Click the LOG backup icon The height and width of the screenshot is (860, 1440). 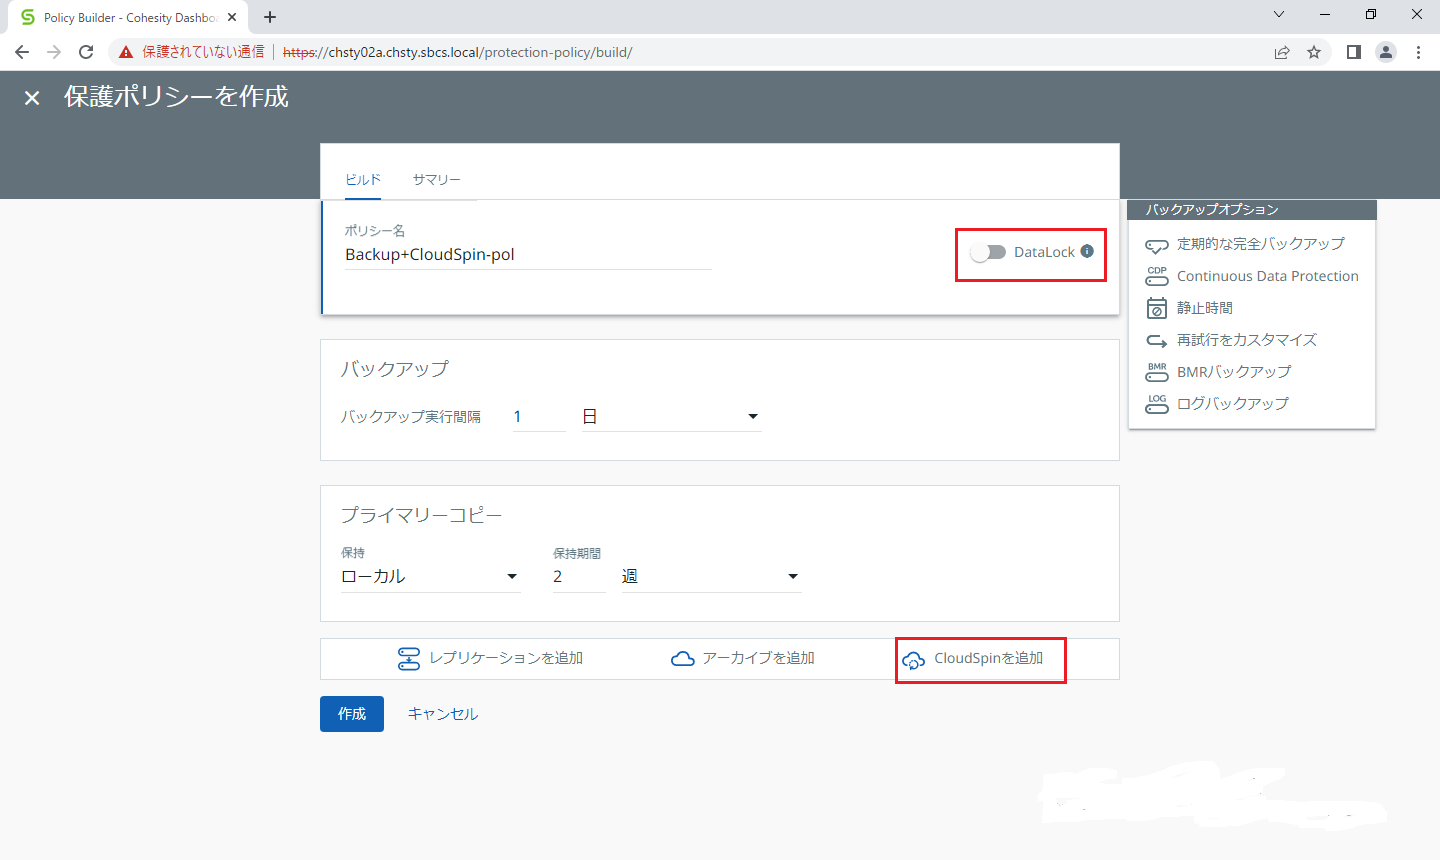pos(1157,404)
